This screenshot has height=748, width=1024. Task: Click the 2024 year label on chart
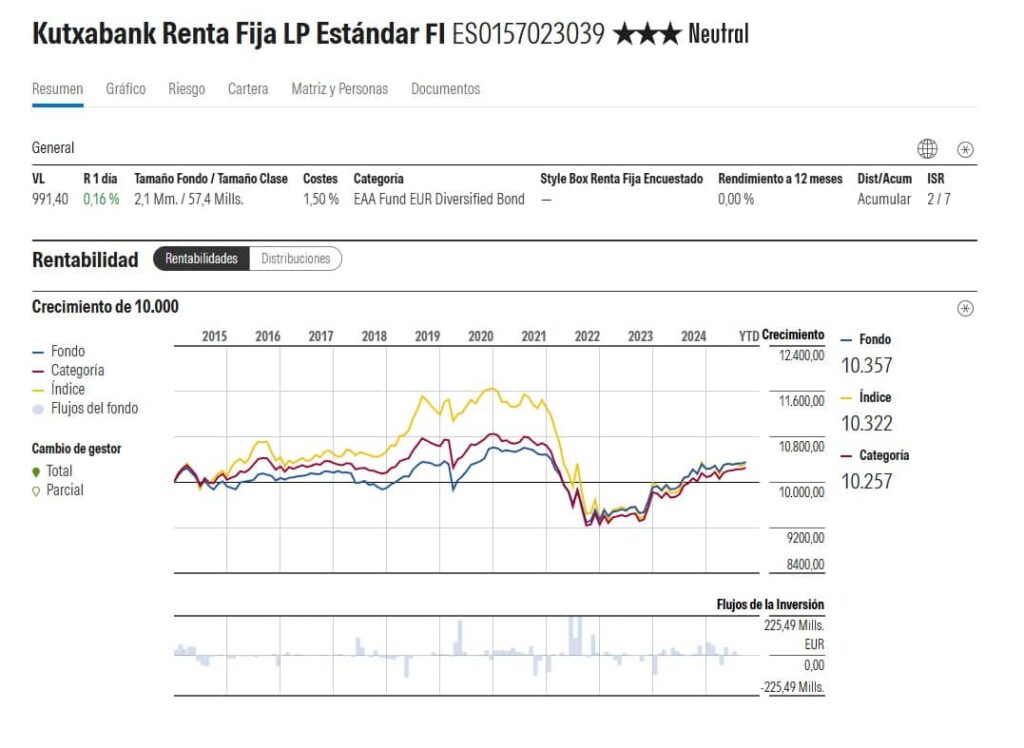(x=694, y=336)
